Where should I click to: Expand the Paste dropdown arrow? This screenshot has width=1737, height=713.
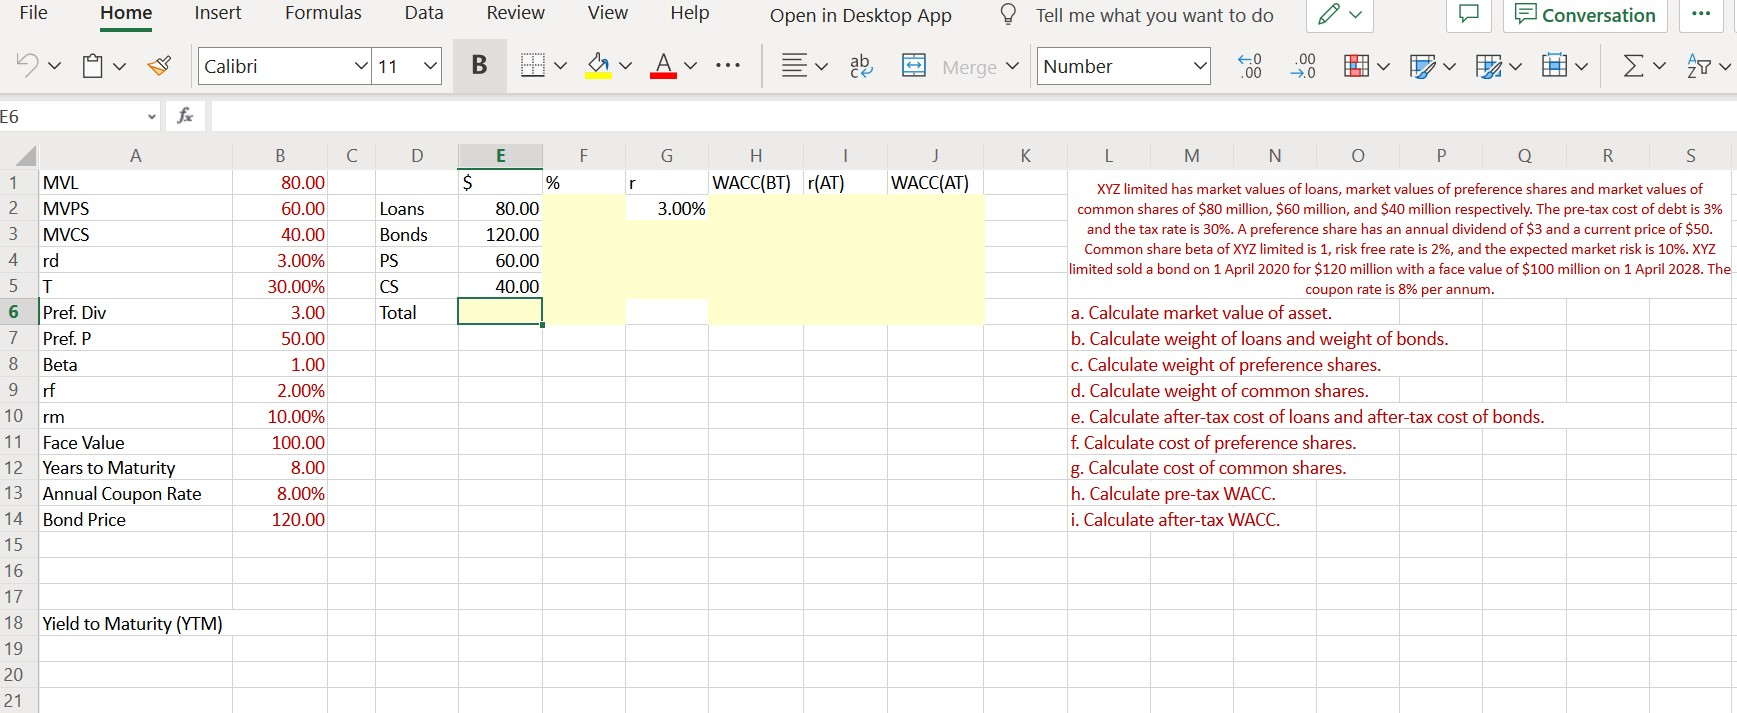click(x=119, y=66)
